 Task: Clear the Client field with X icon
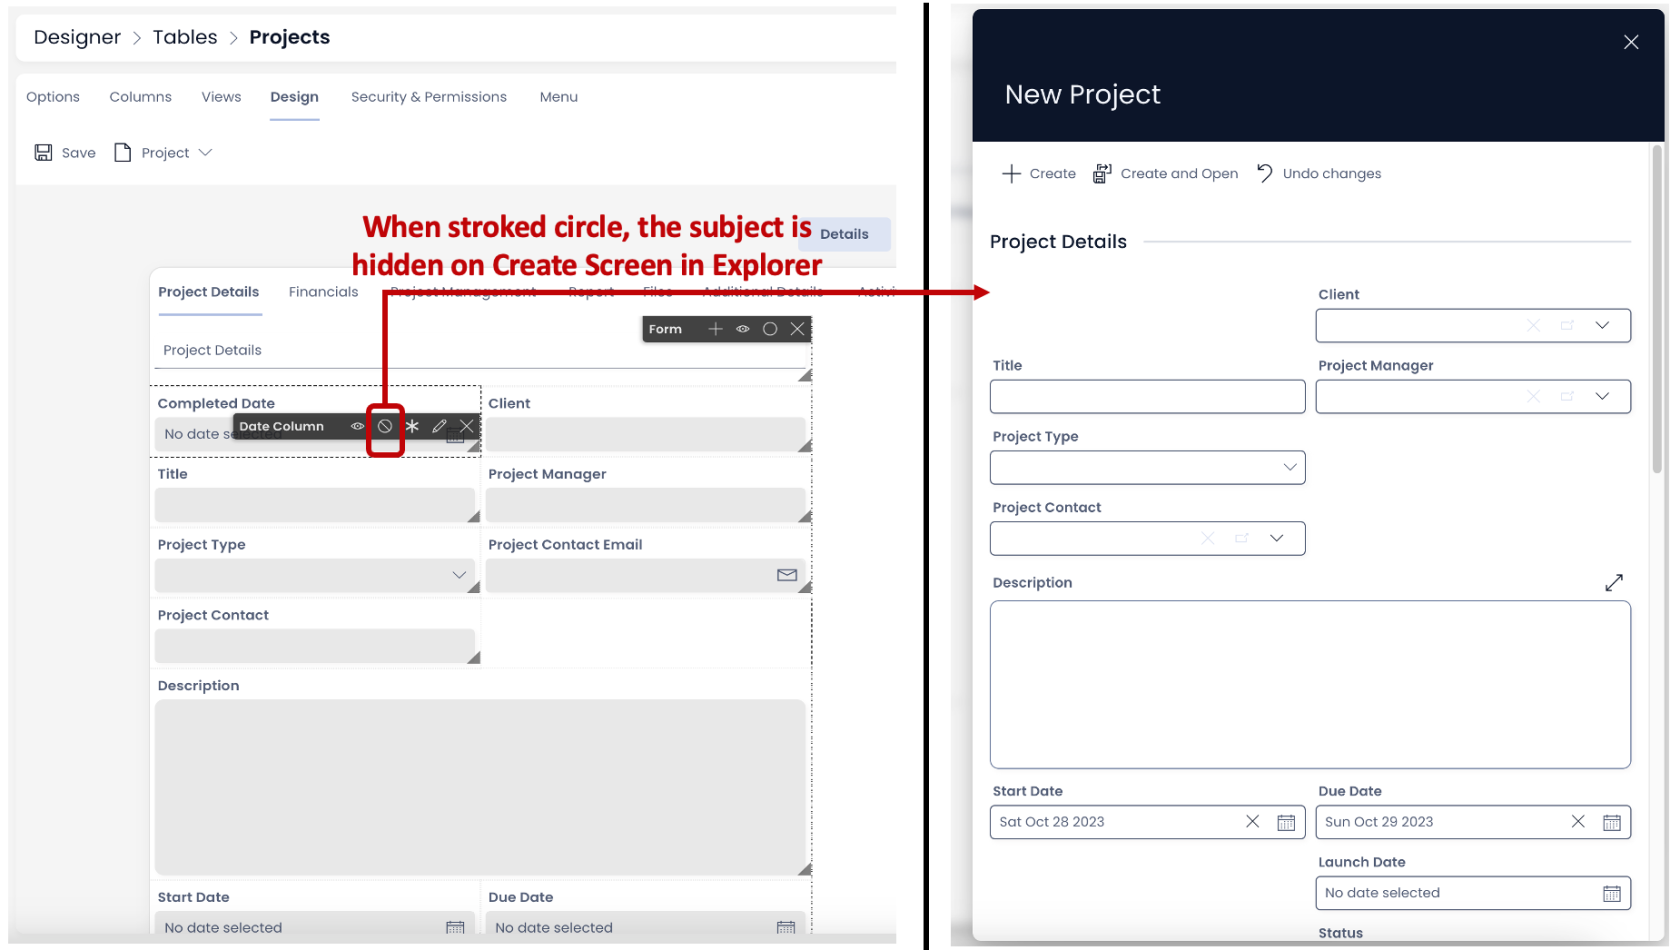pyautogui.click(x=1533, y=325)
